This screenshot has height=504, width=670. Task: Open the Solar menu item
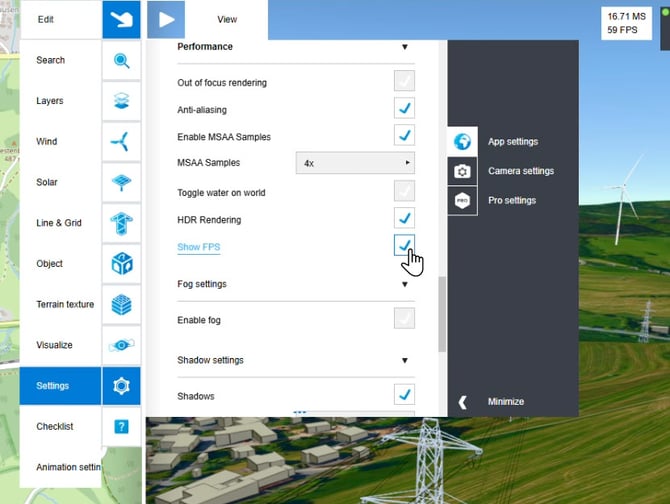(47, 182)
